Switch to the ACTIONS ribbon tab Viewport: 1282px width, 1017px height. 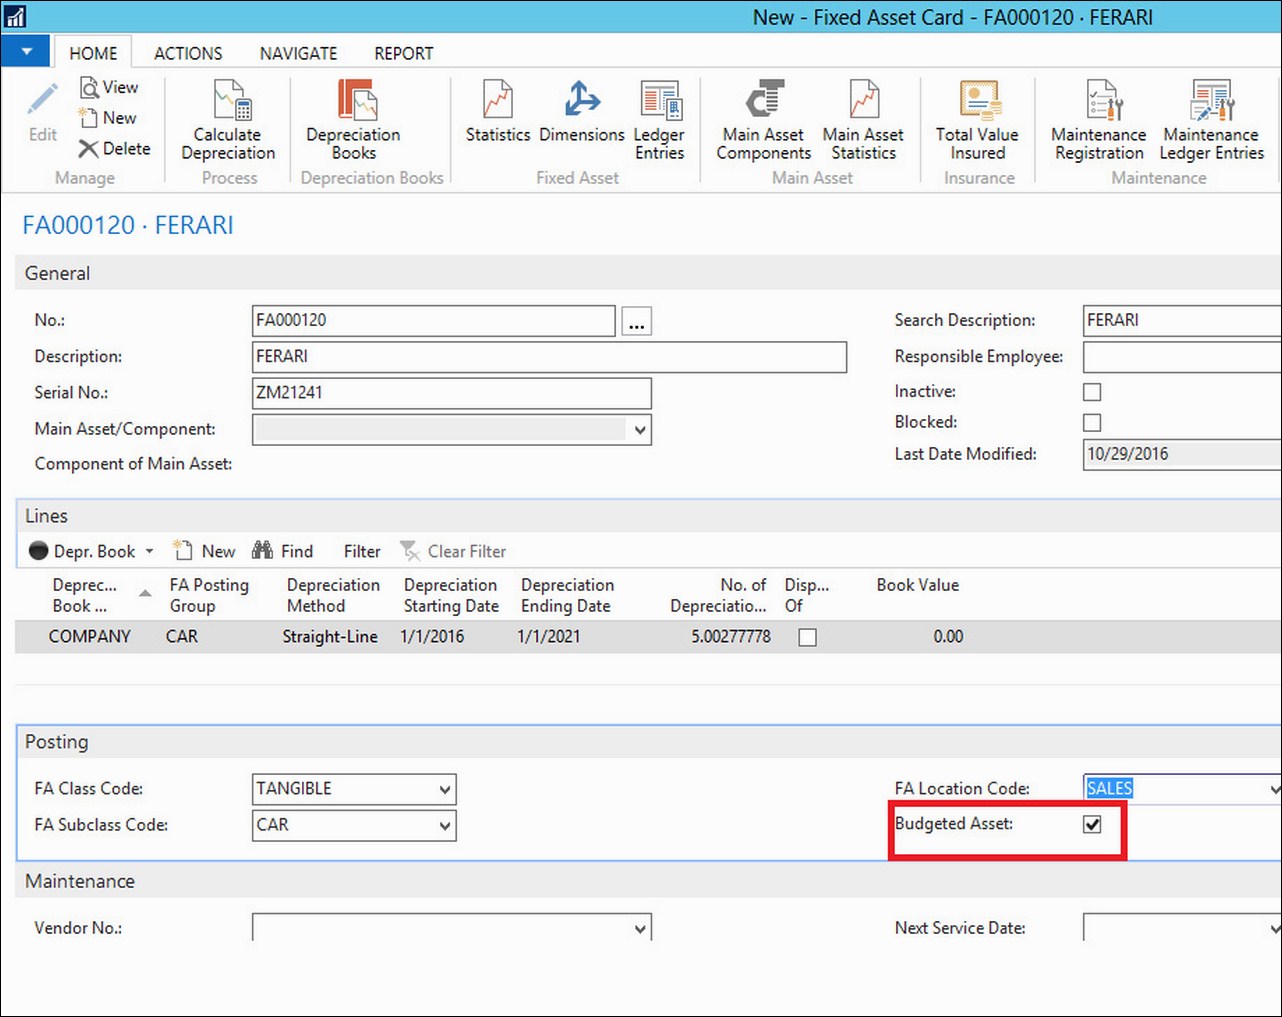coord(188,53)
